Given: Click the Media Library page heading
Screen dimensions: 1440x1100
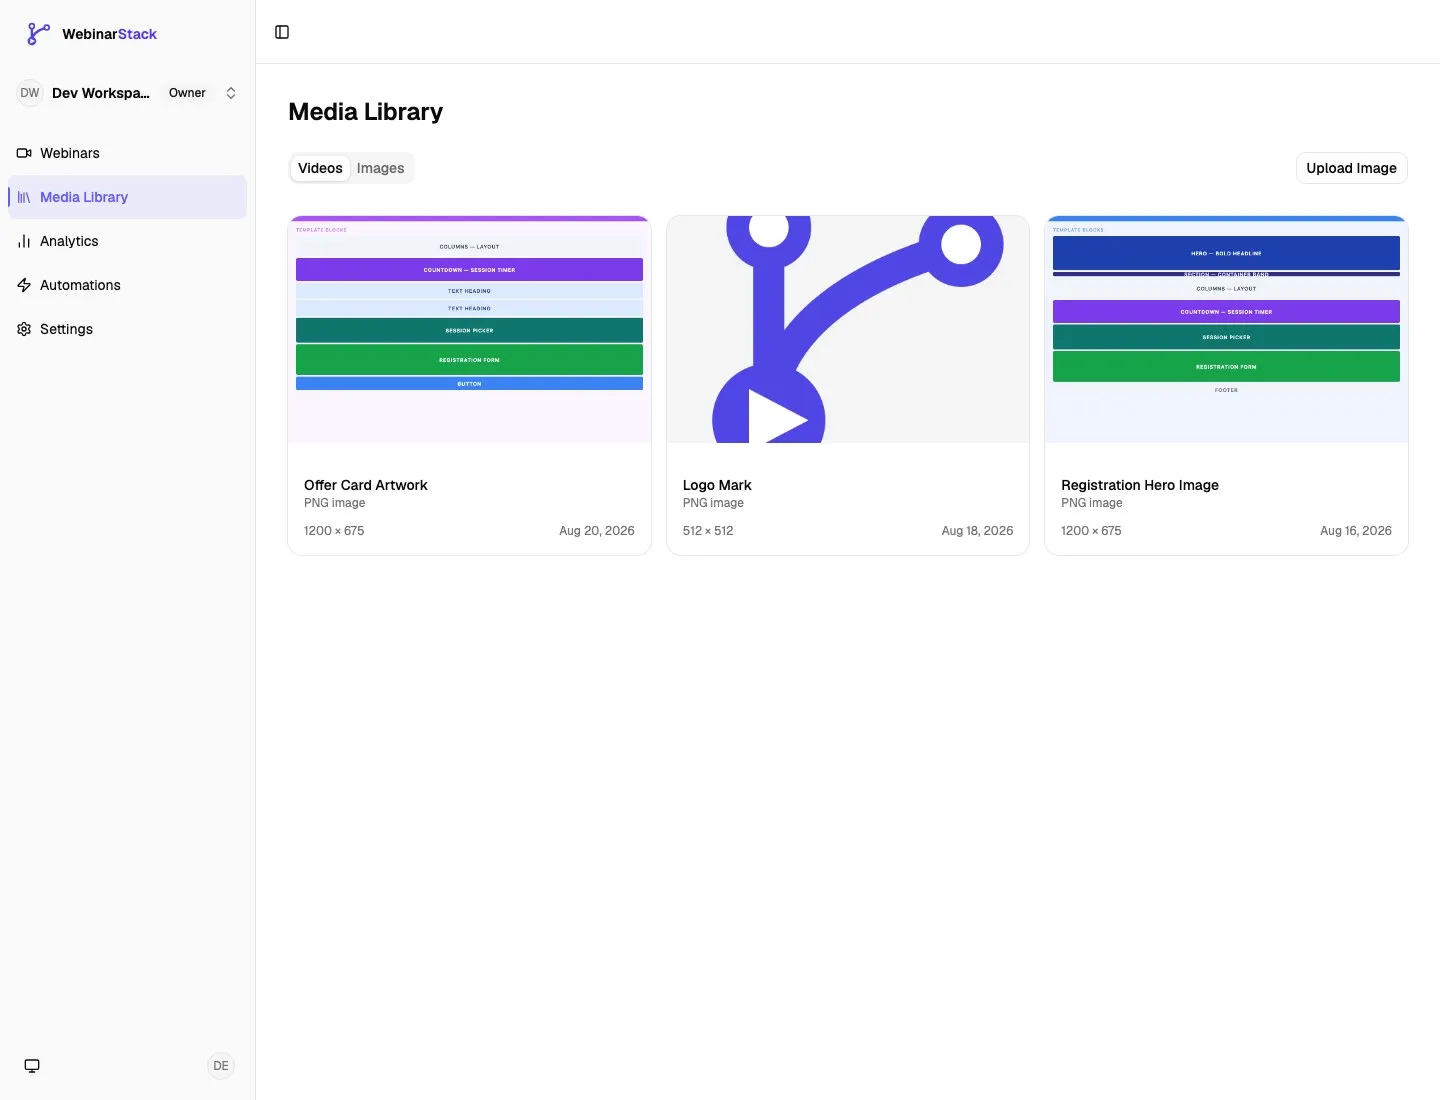Looking at the screenshot, I should [x=366, y=112].
